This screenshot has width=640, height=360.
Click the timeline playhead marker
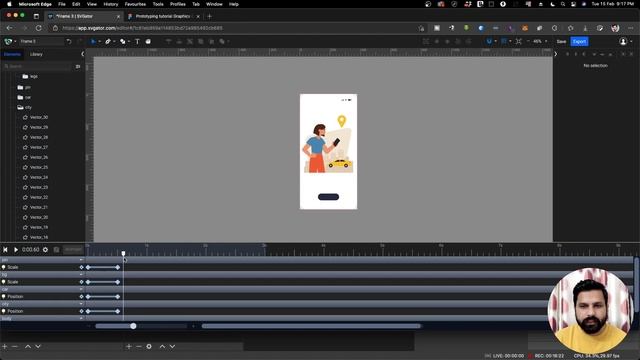click(x=123, y=253)
